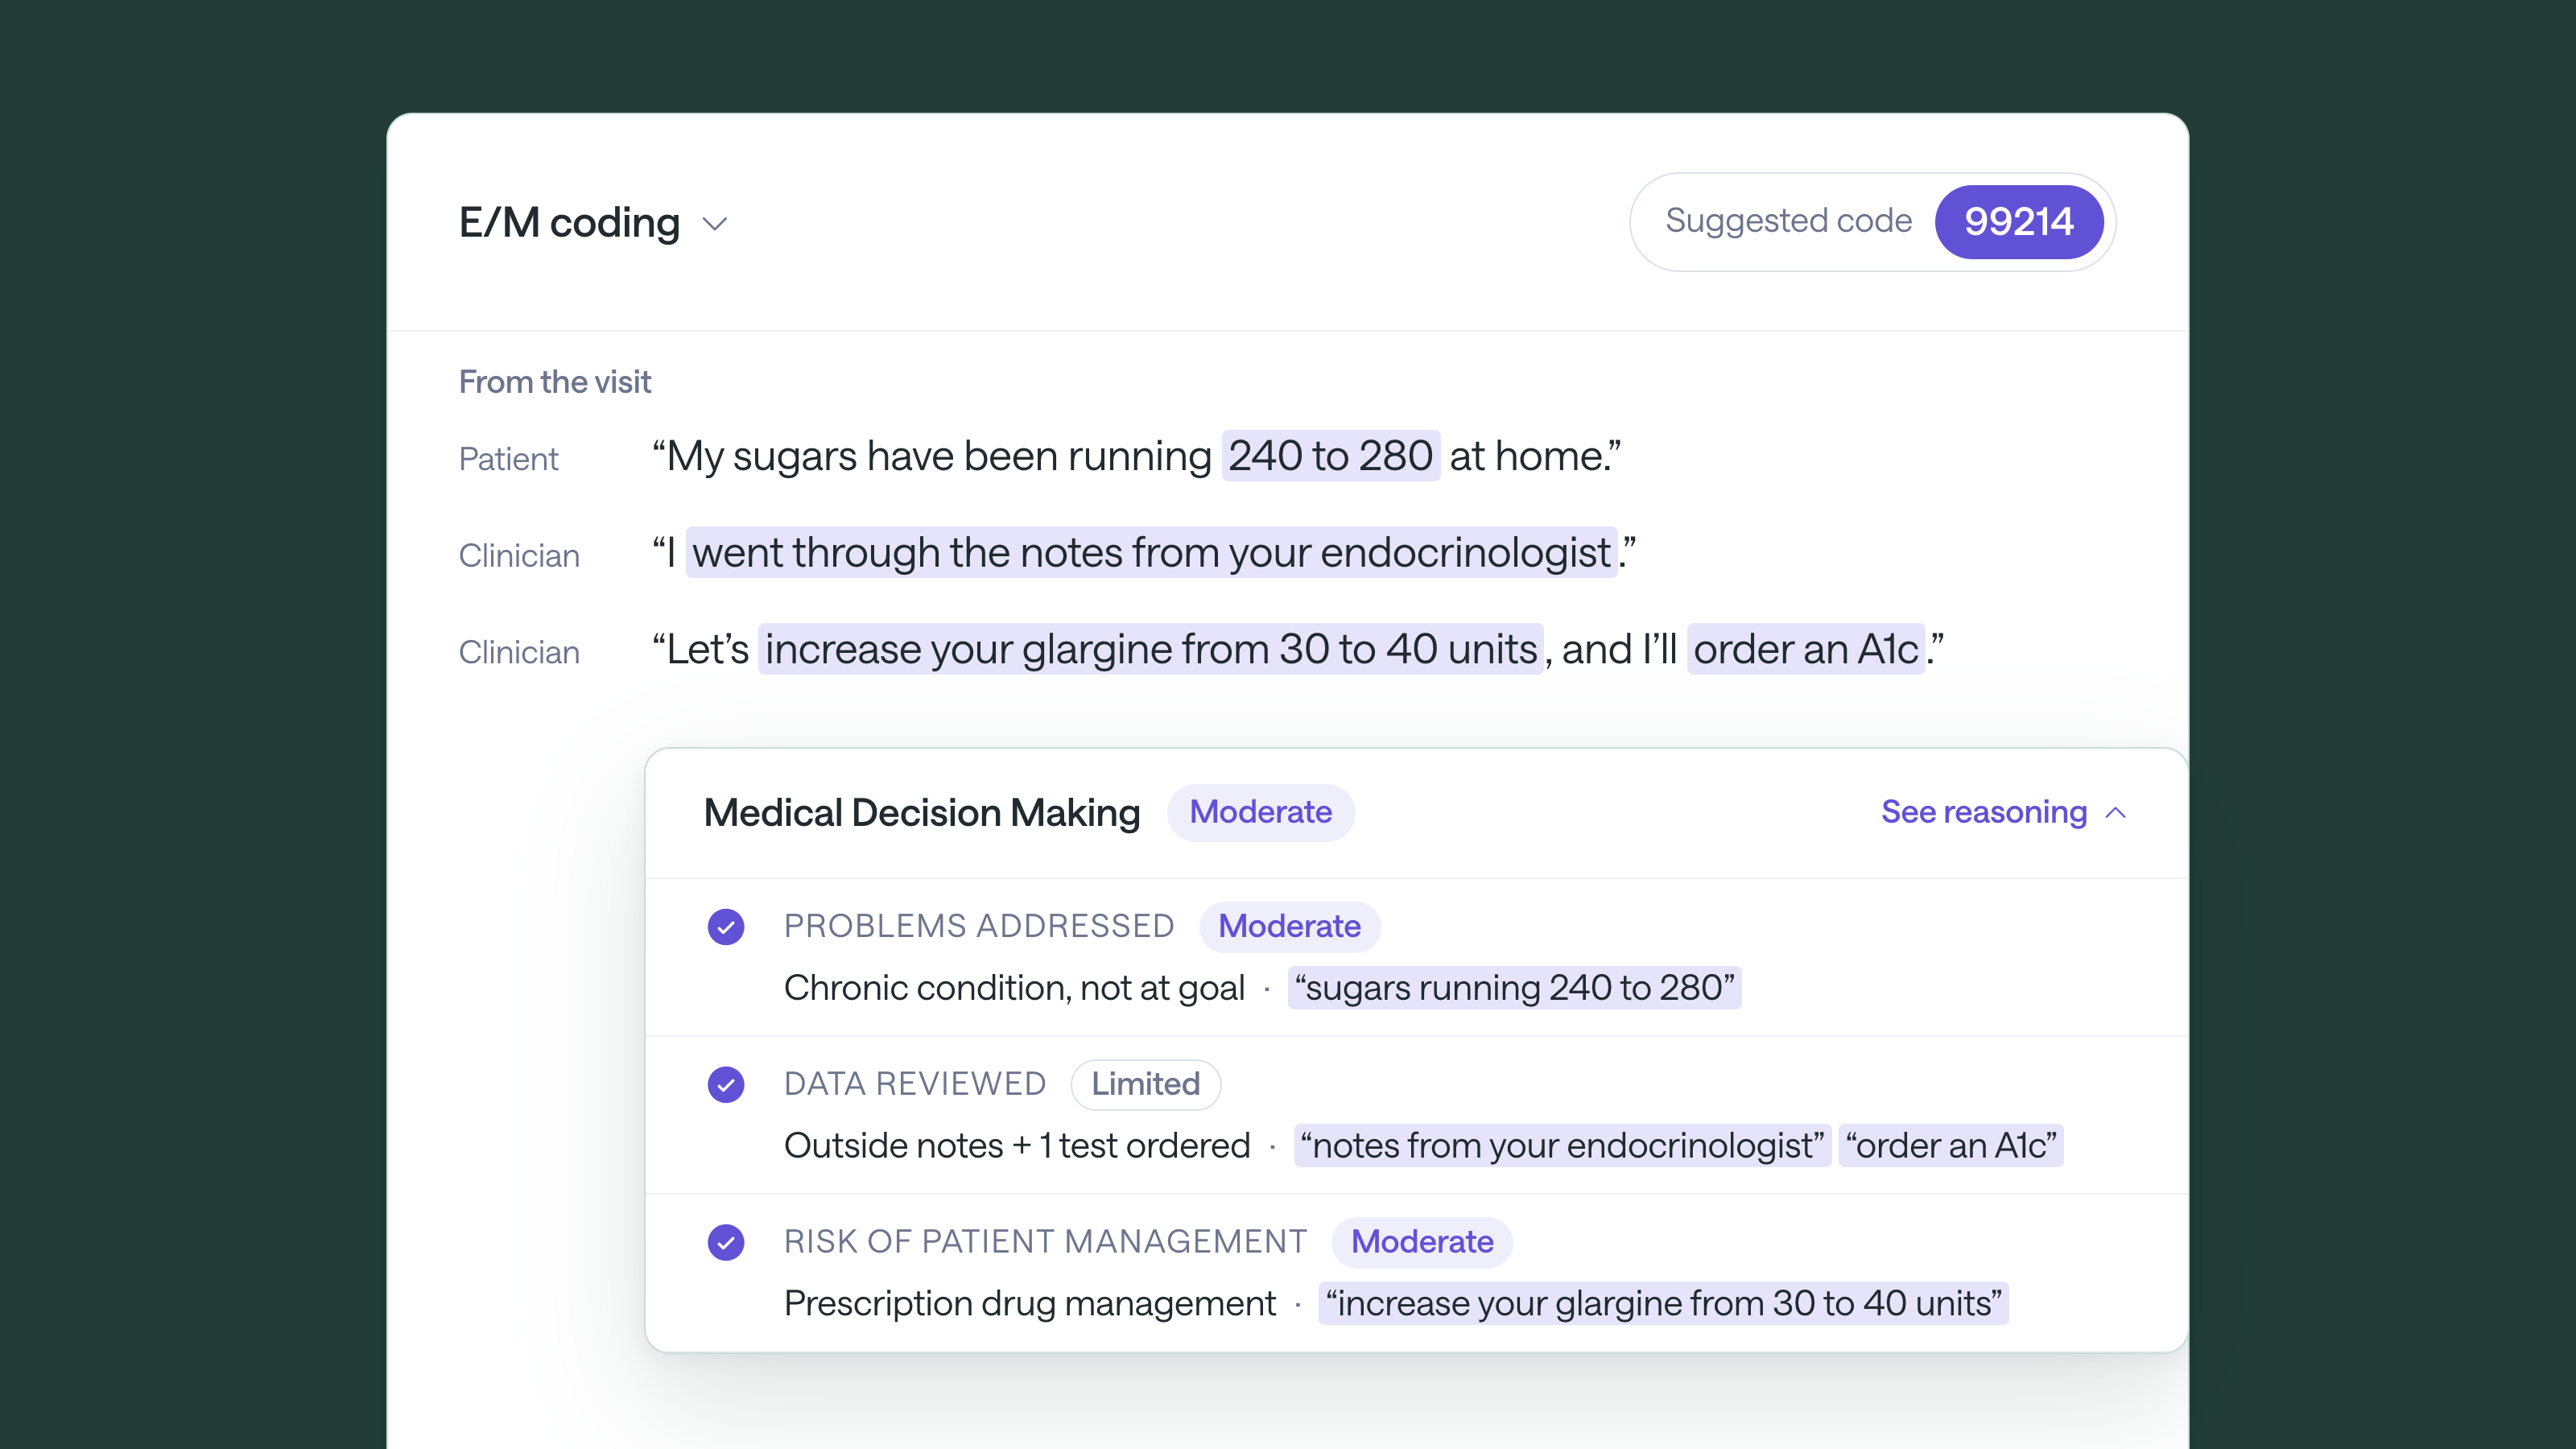Click evidence chip under Prescription drug management

1663,1304
